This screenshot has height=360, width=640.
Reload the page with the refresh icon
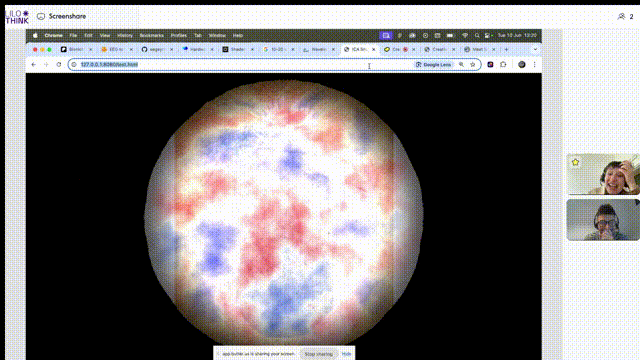click(x=59, y=64)
